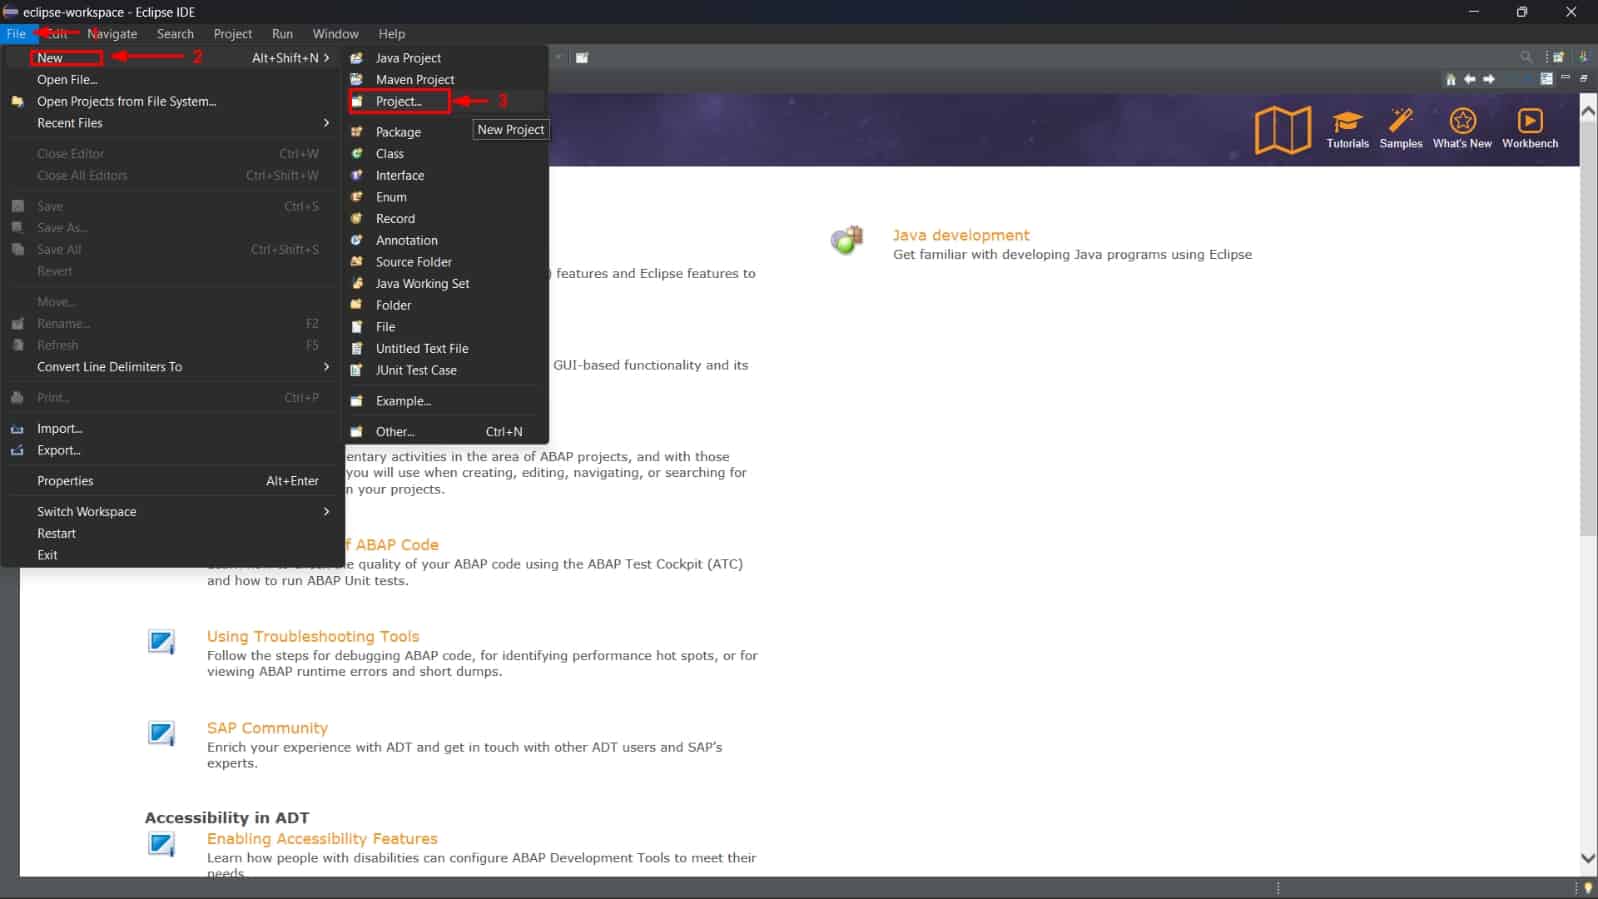Viewport: 1598px width, 899px height.
Task: Open What's New star icon
Action: (1462, 123)
